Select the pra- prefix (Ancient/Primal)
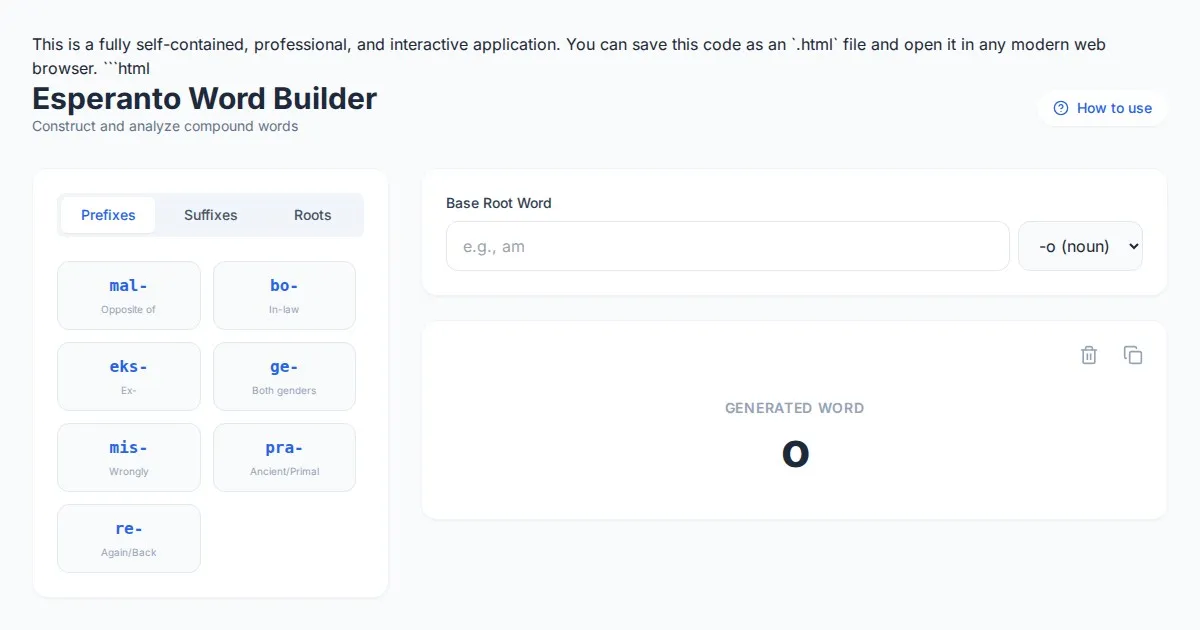This screenshot has height=630, width=1200. pos(284,457)
